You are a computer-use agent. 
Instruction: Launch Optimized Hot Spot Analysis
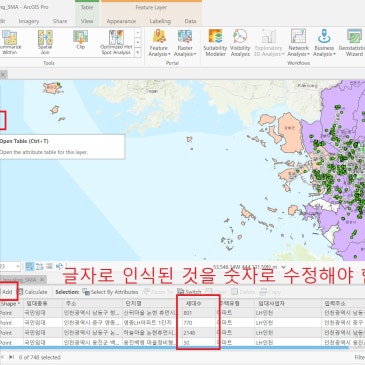click(x=116, y=42)
